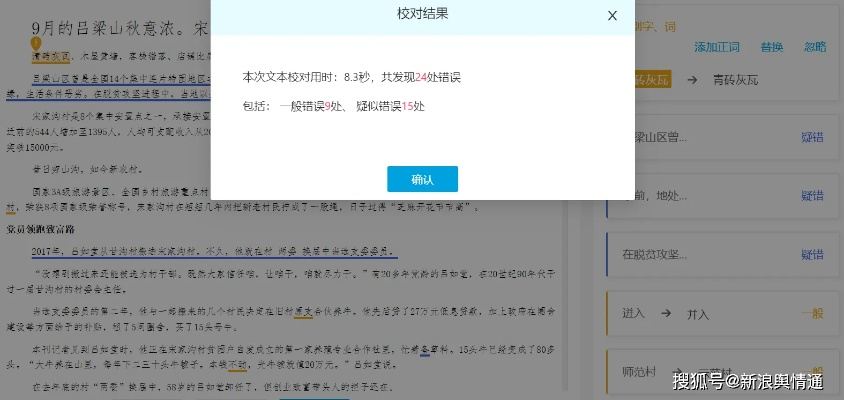Click 疑错 label on 在脱贫攻坚 card

[x=811, y=254]
